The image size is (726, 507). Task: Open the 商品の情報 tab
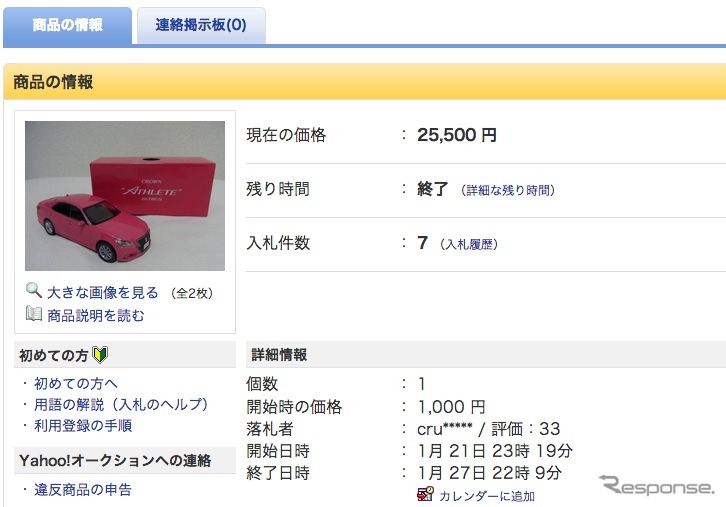(68, 25)
